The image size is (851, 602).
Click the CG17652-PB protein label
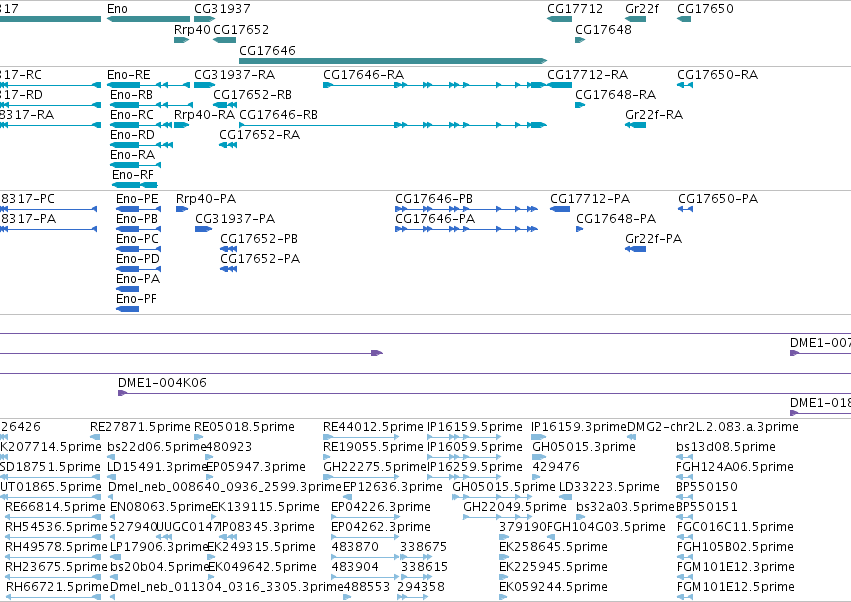click(x=259, y=239)
